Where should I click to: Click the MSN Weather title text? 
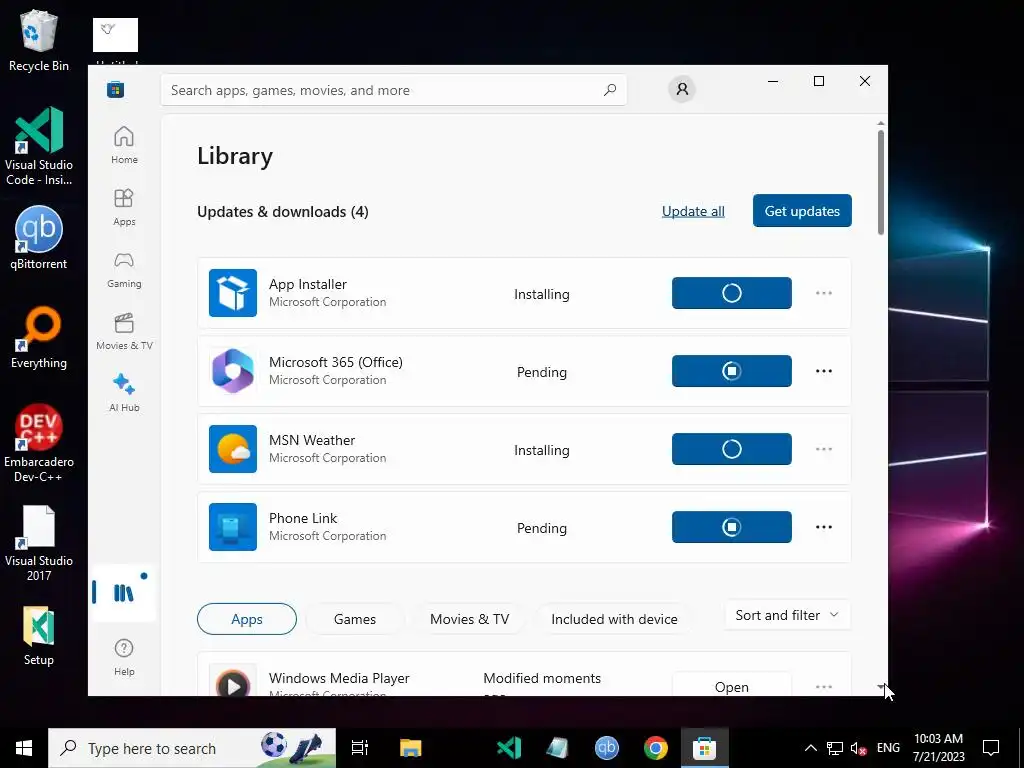(x=312, y=440)
